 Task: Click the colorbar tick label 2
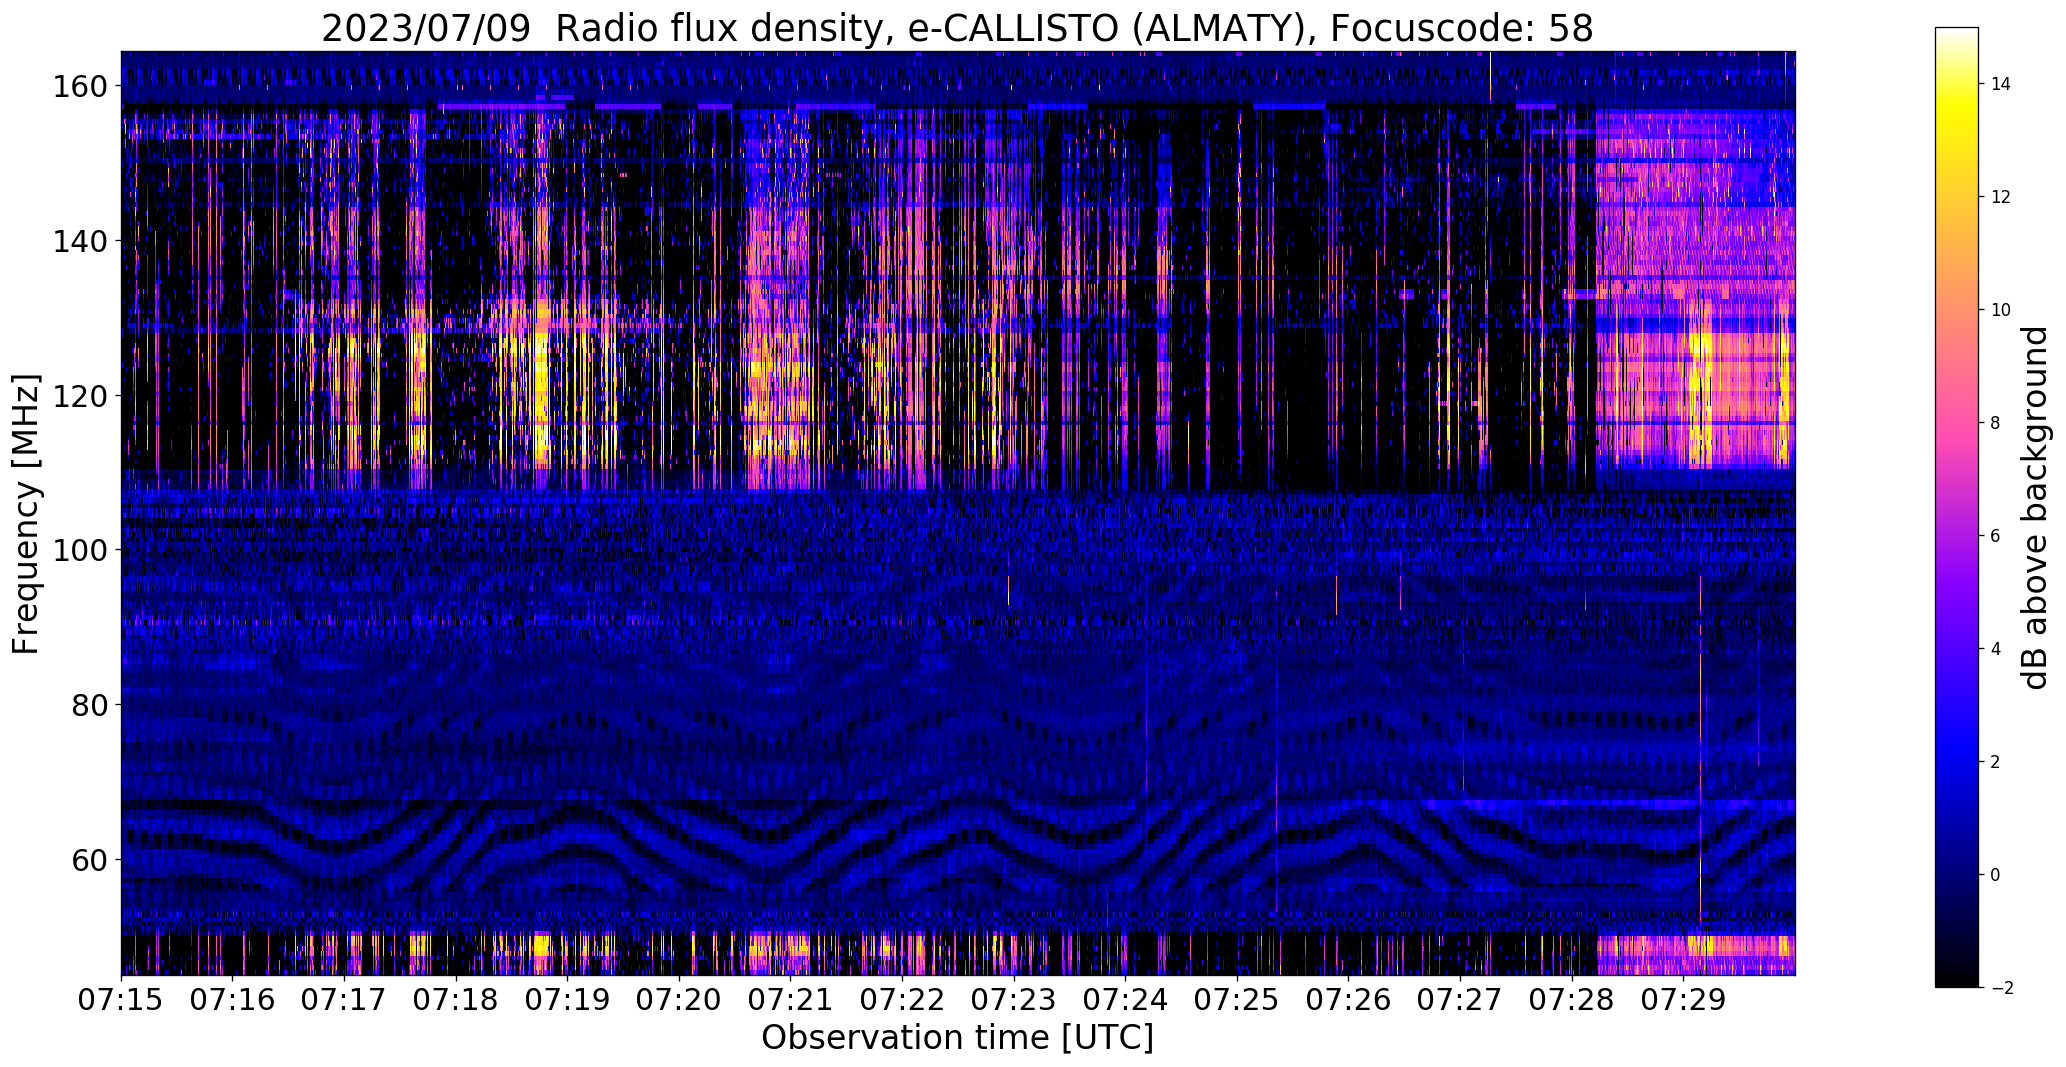(1996, 762)
